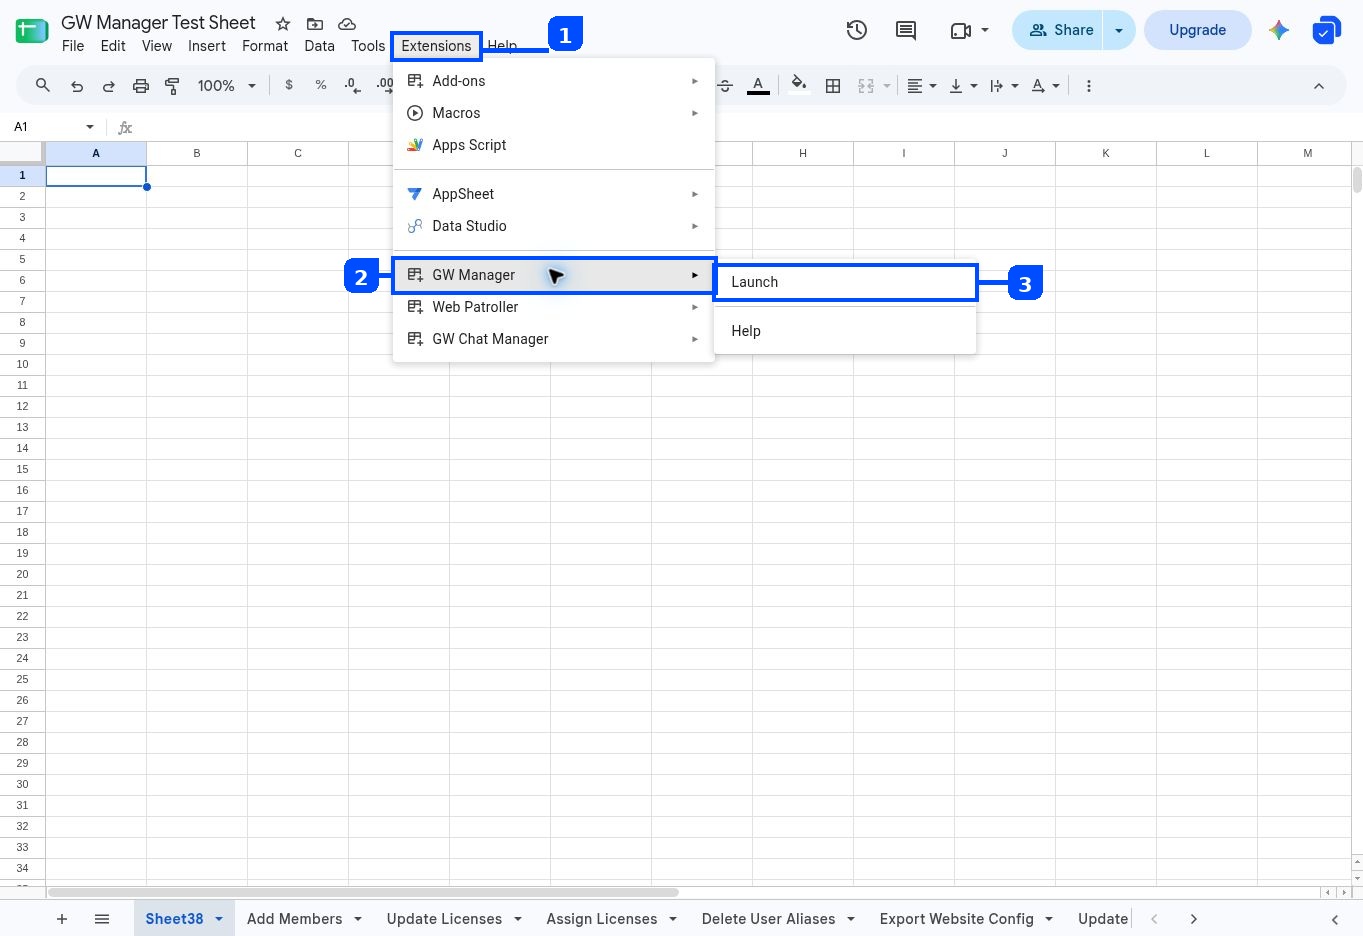The width and height of the screenshot is (1363, 936).
Task: Select the paint format tool
Action: 172,86
